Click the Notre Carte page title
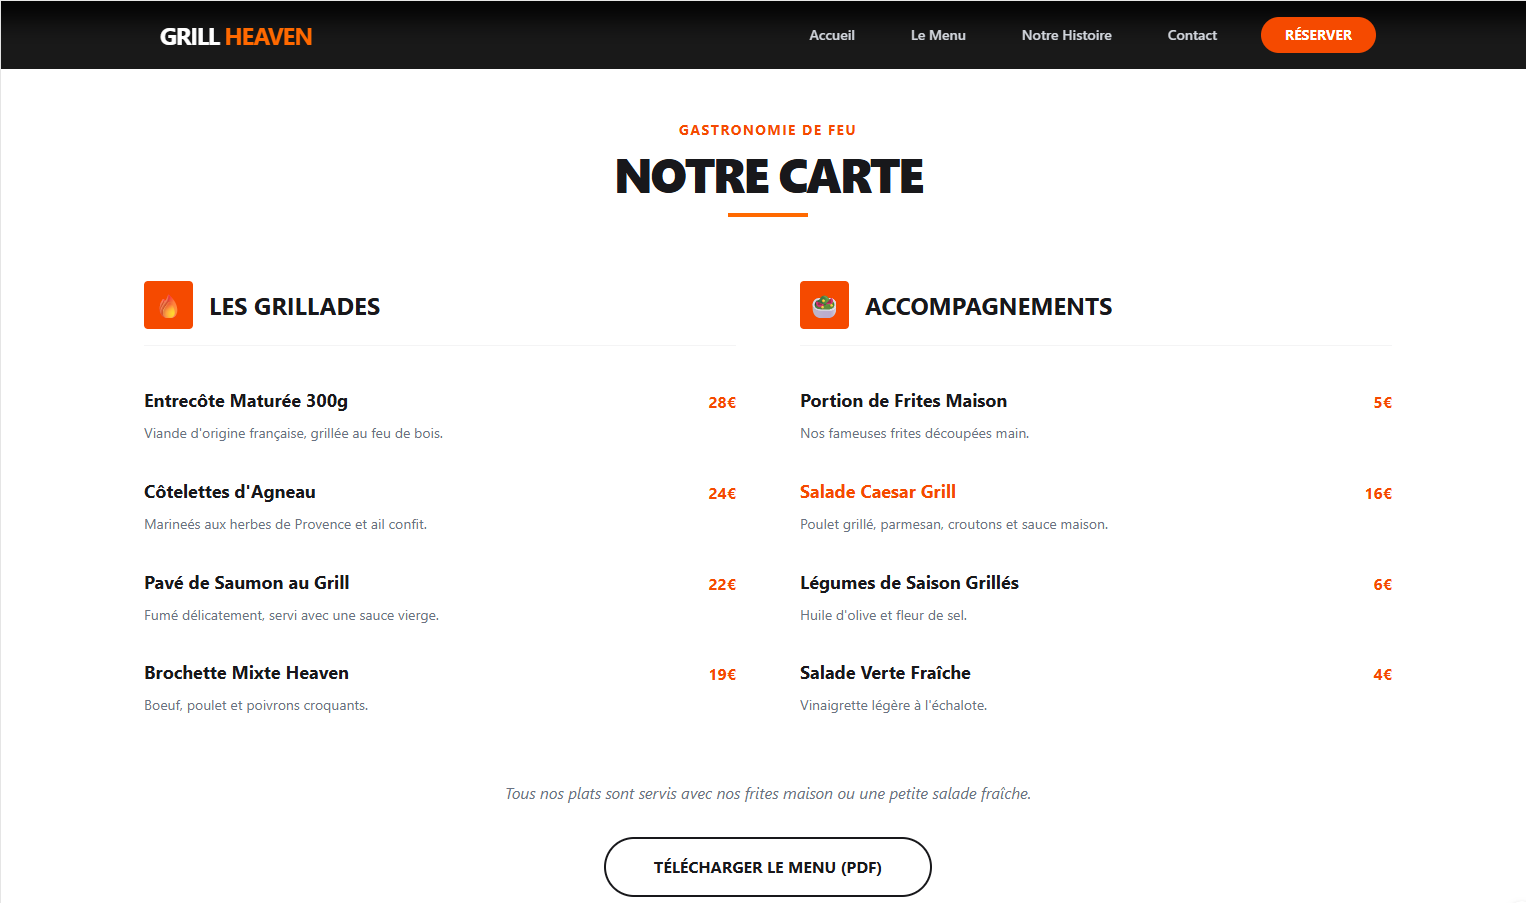The height and width of the screenshot is (903, 1526). 768,177
